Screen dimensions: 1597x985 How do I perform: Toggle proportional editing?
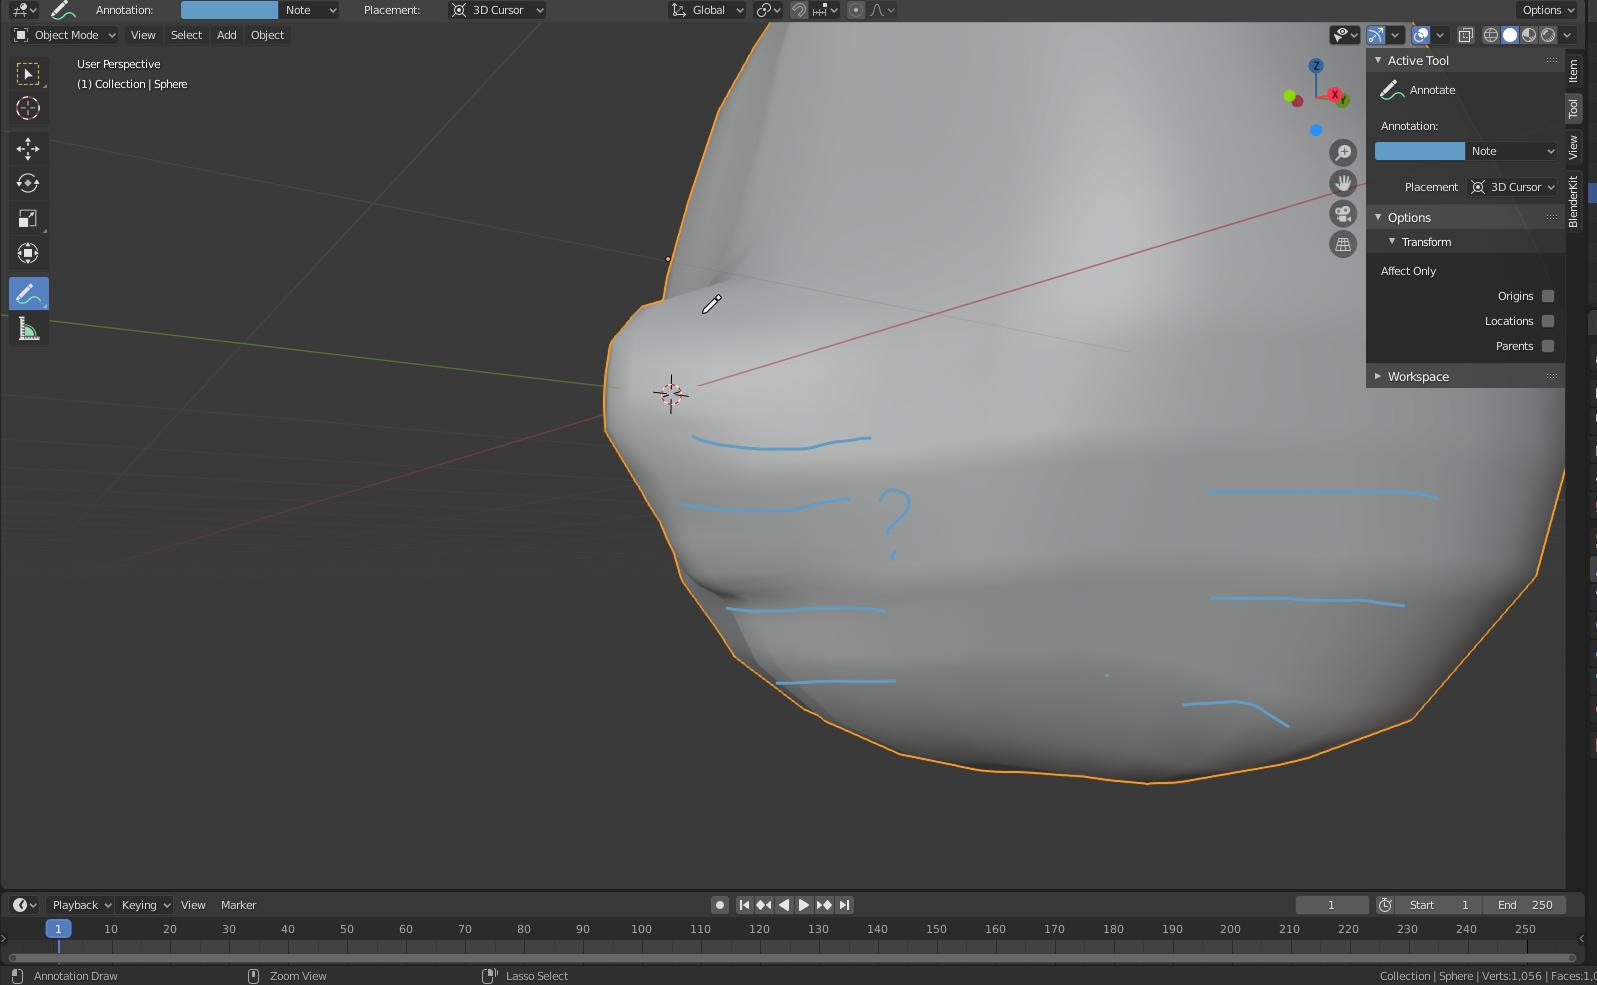(856, 10)
